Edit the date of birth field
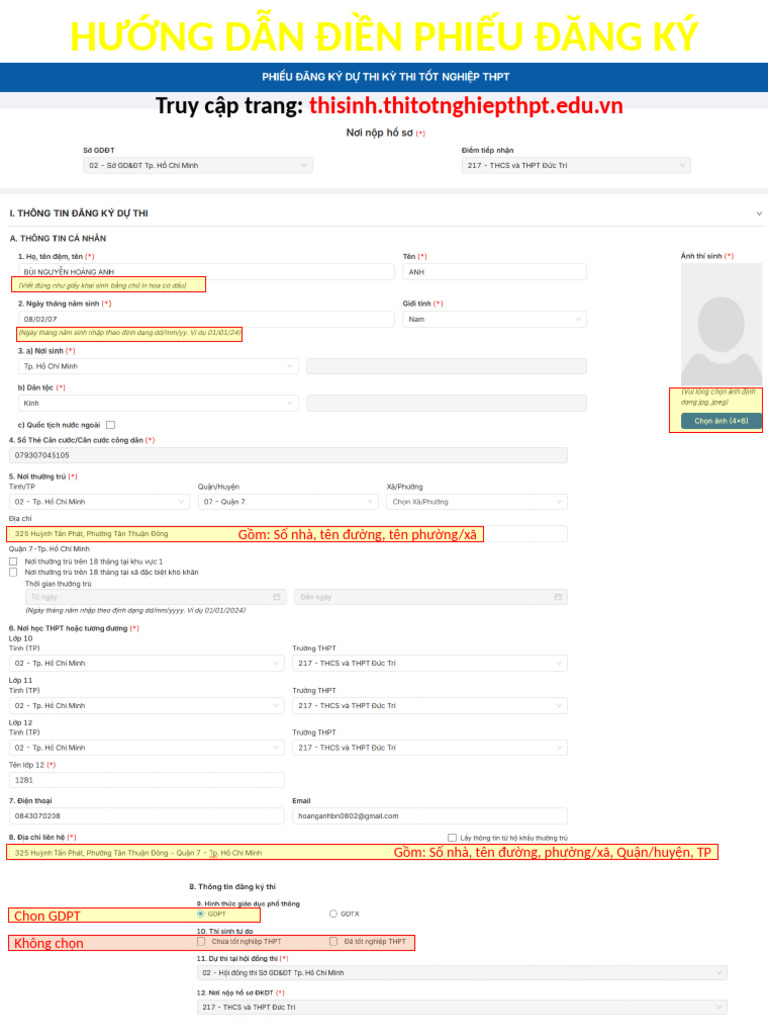The image size is (768, 1024). [206, 319]
